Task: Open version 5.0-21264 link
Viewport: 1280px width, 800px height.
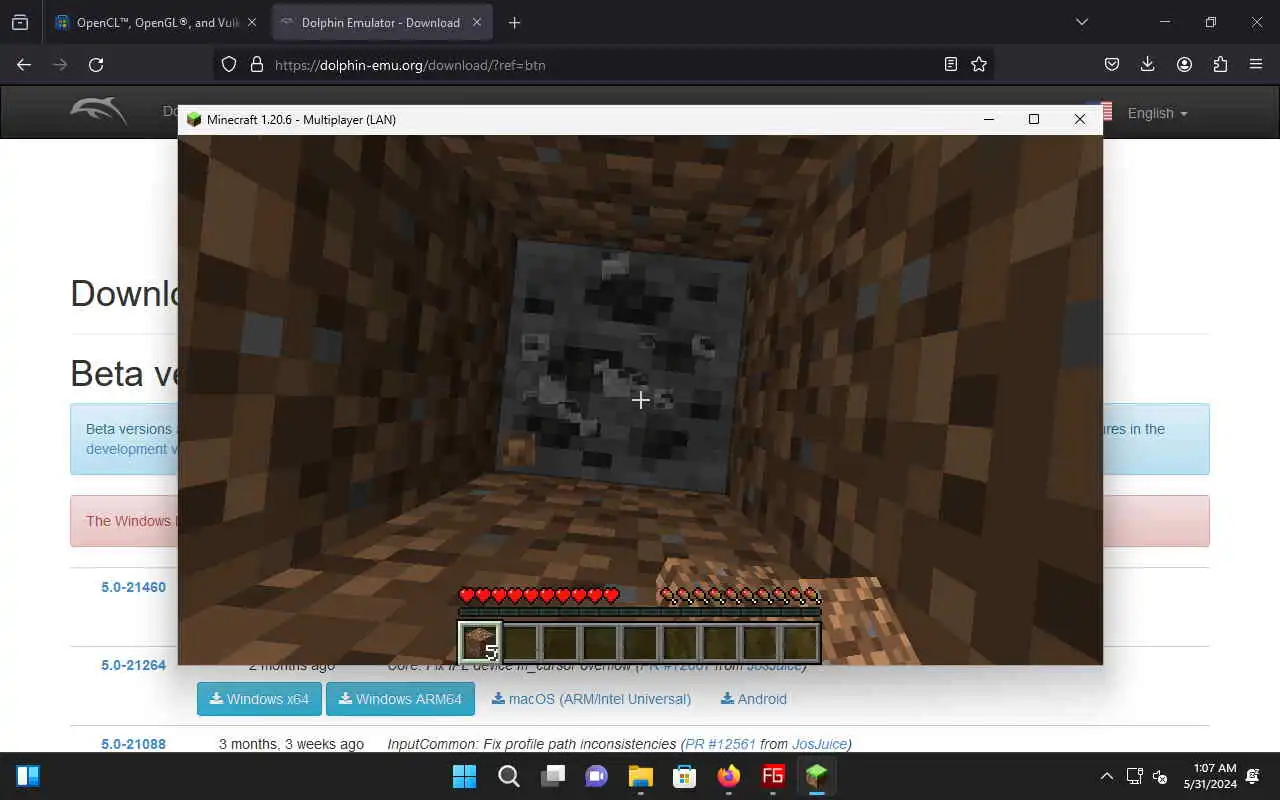Action: [133, 665]
